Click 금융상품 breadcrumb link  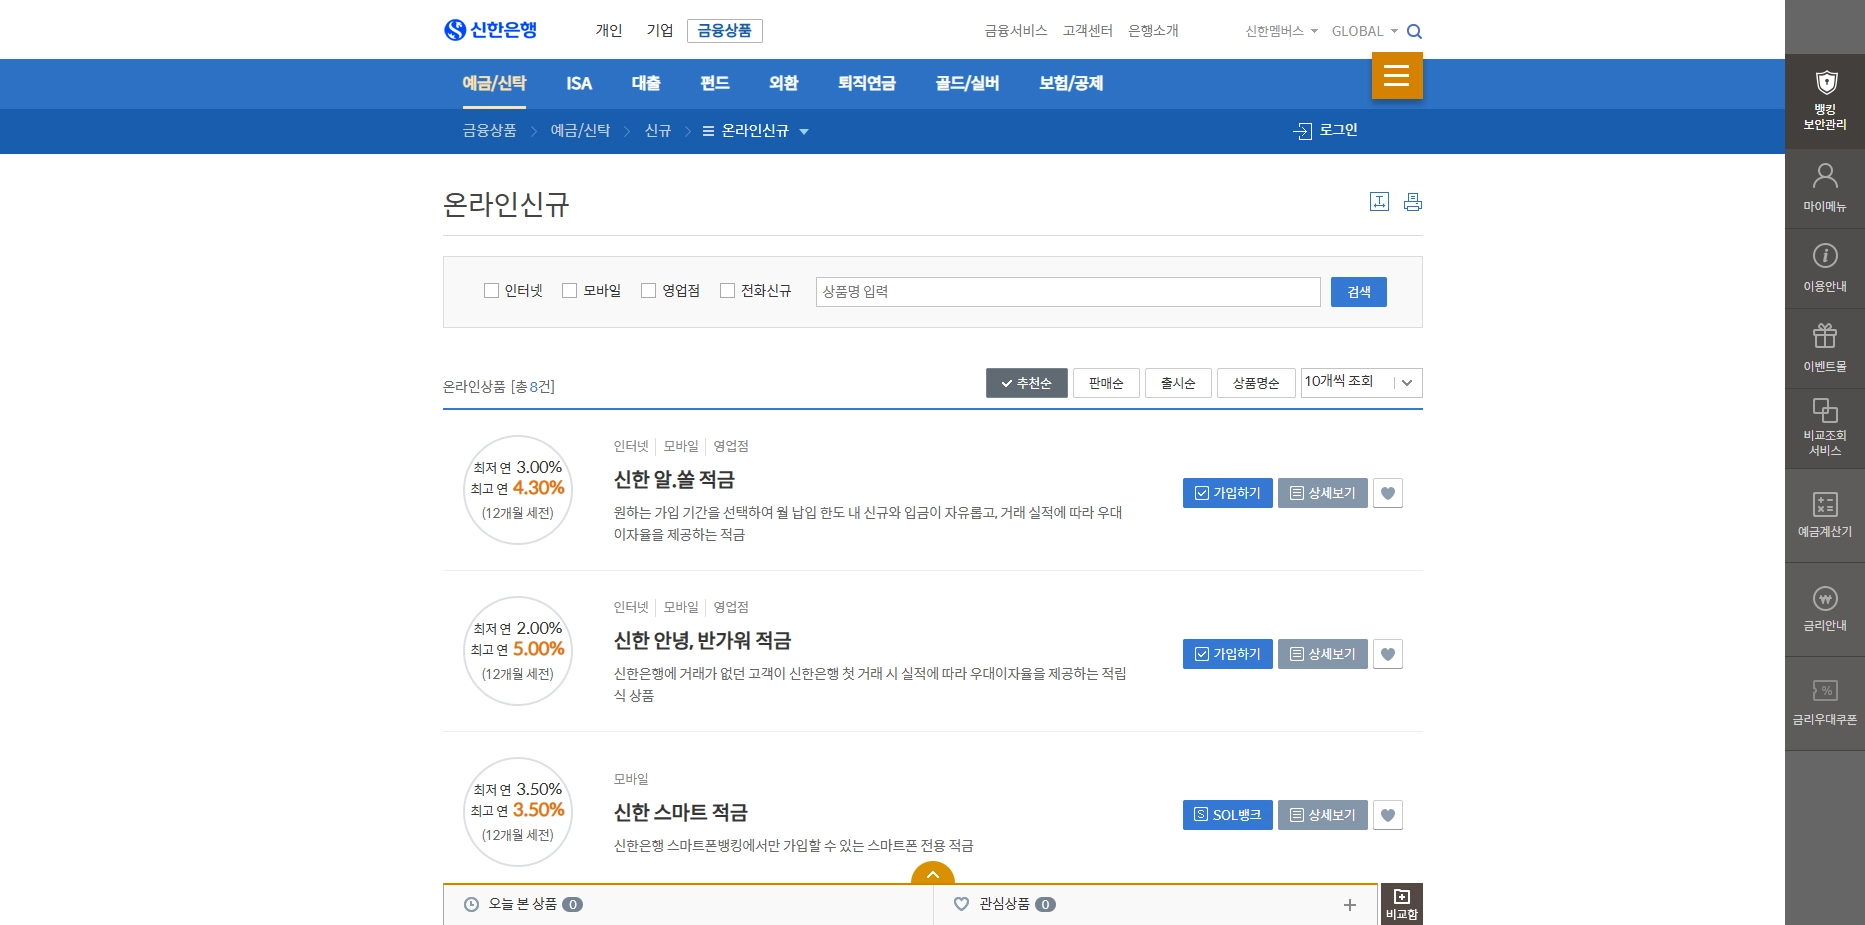tap(489, 131)
